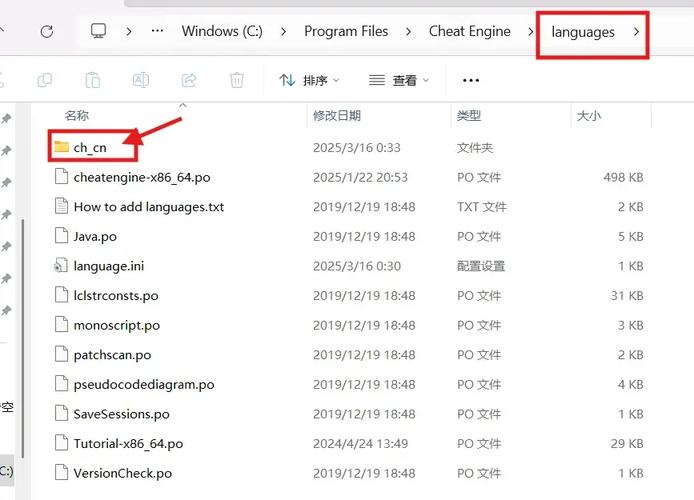694x500 pixels.
Task: Select the Java.po file name
Action: (x=95, y=237)
